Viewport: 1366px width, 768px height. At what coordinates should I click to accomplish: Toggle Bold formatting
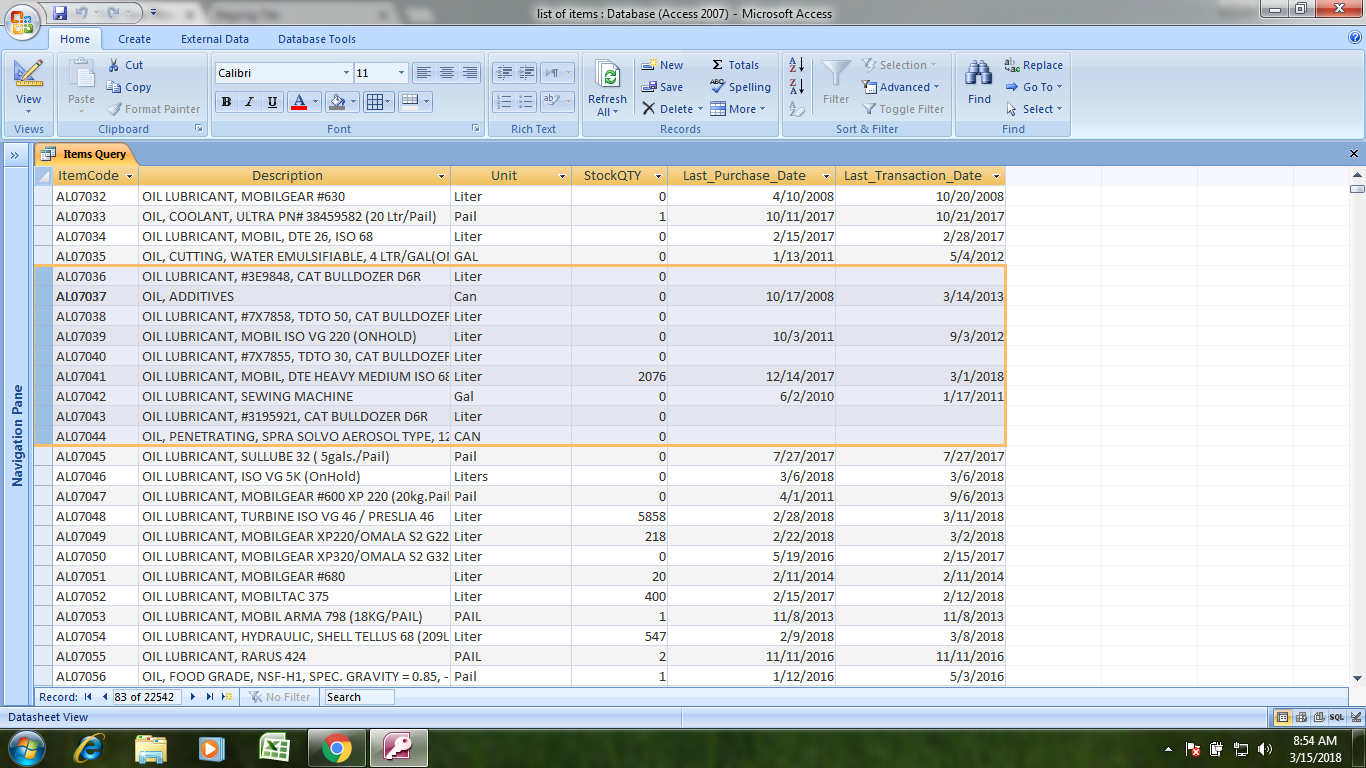226,102
